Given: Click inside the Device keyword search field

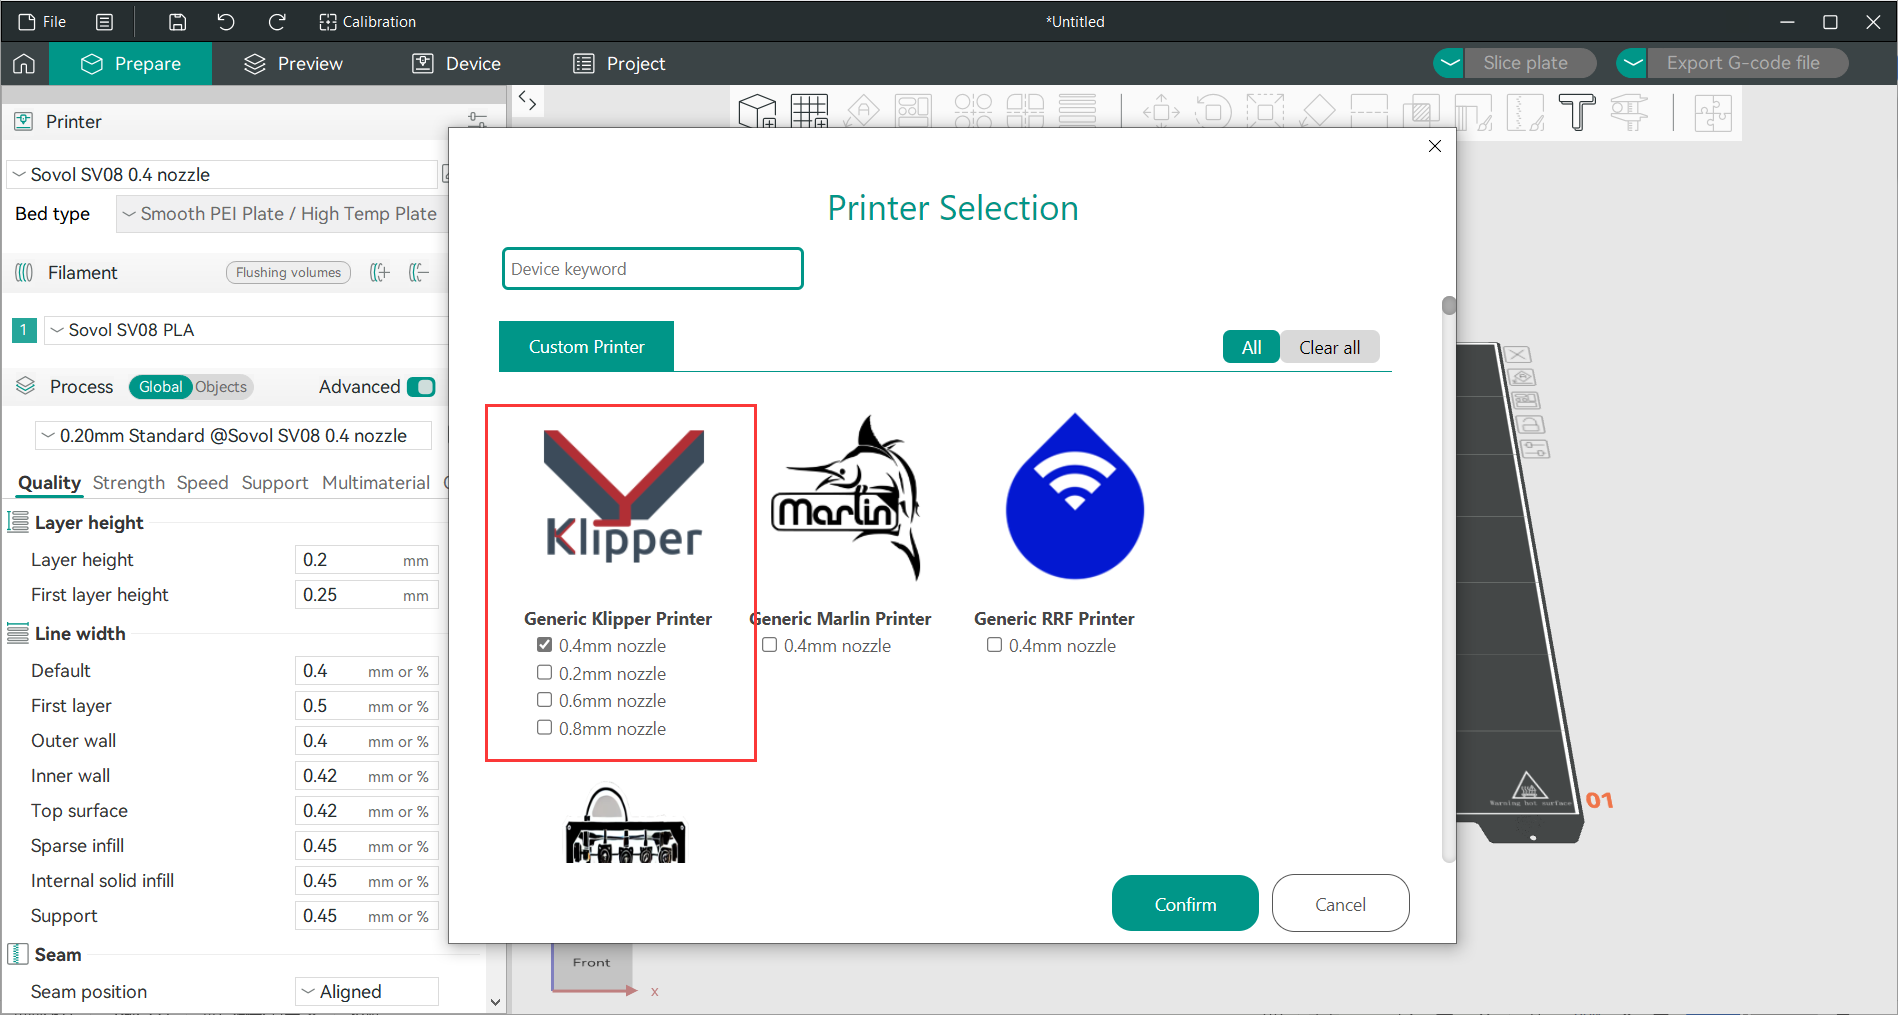Looking at the screenshot, I should point(652,268).
